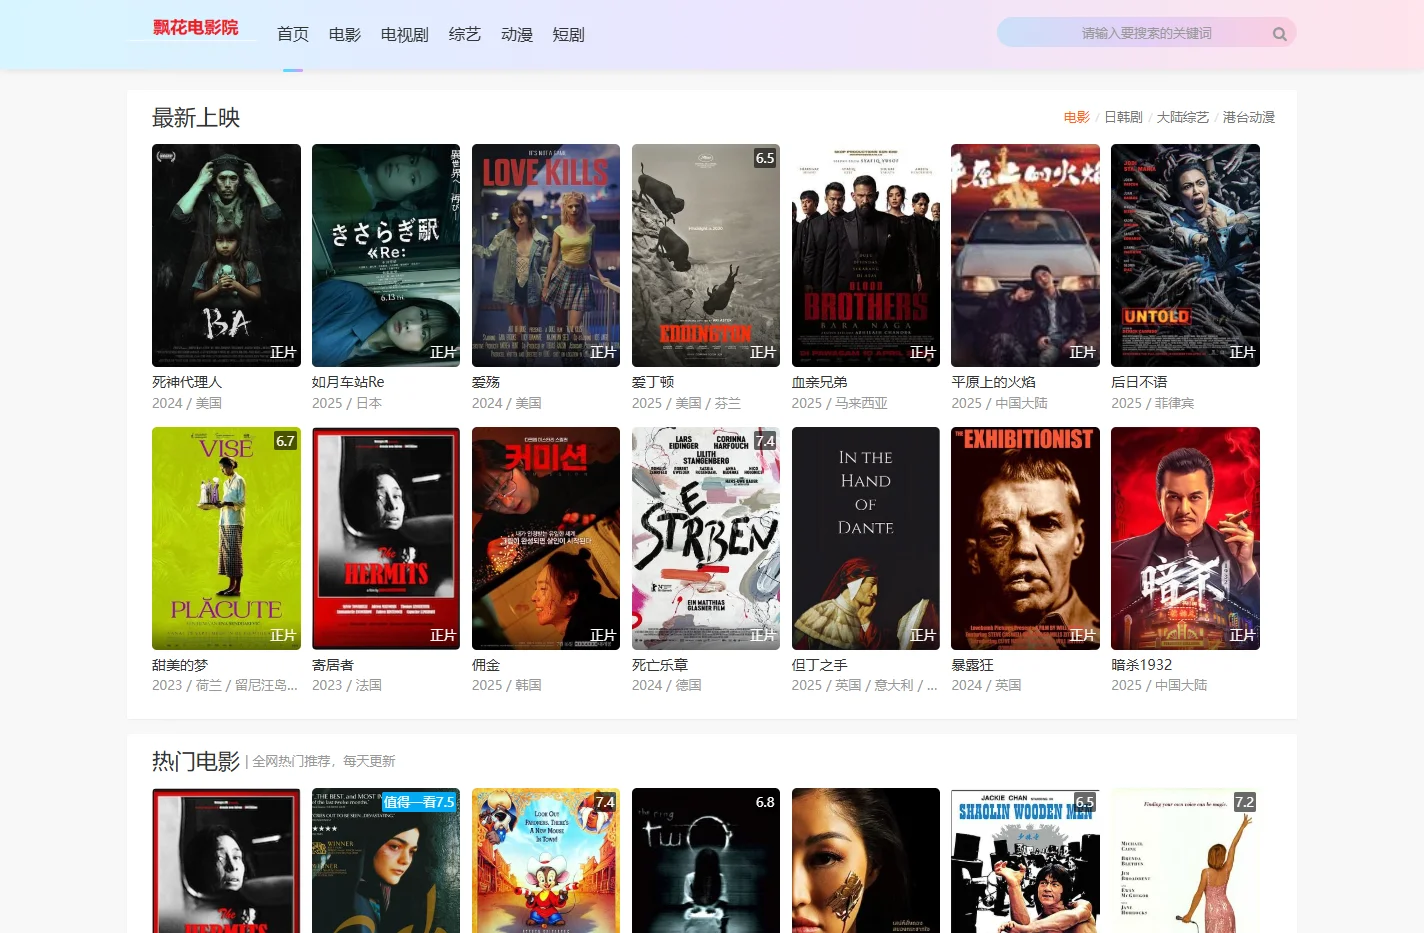
Task: Click the 暗杀1932 title text
Action: (1141, 665)
